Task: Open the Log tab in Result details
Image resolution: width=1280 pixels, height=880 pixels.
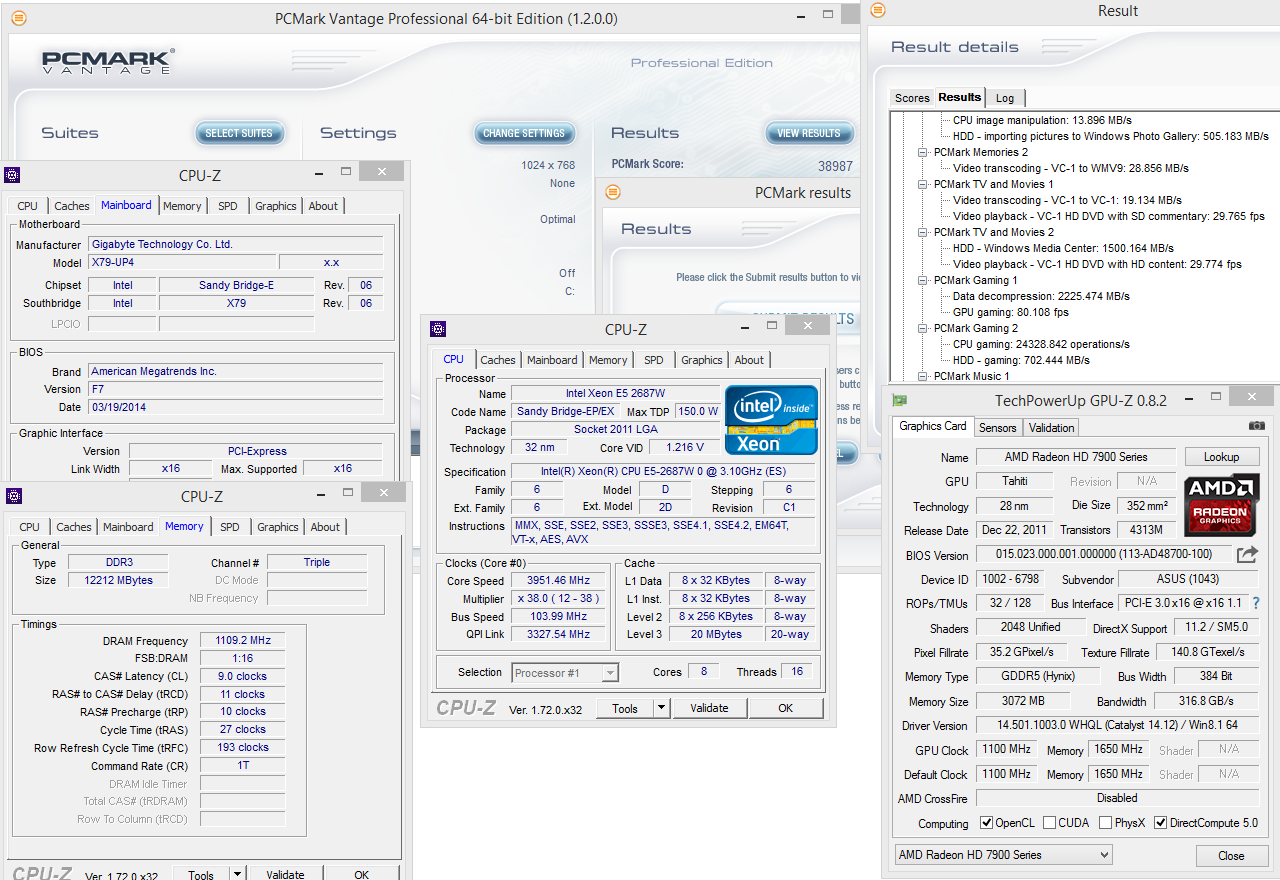Action: click(1005, 98)
